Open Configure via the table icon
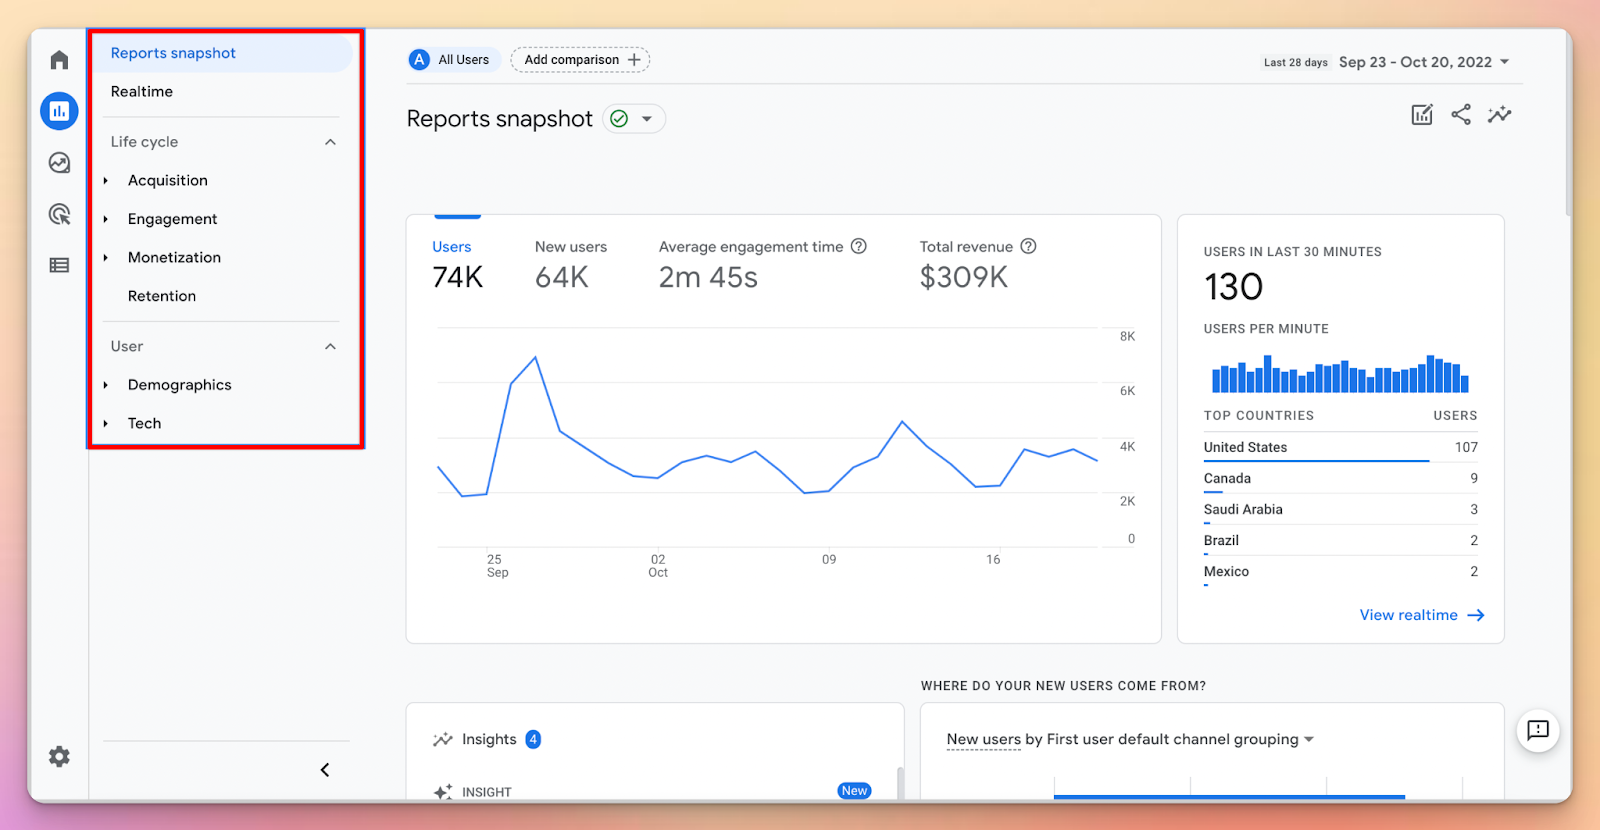Viewport: 1600px width, 830px height. [59, 265]
